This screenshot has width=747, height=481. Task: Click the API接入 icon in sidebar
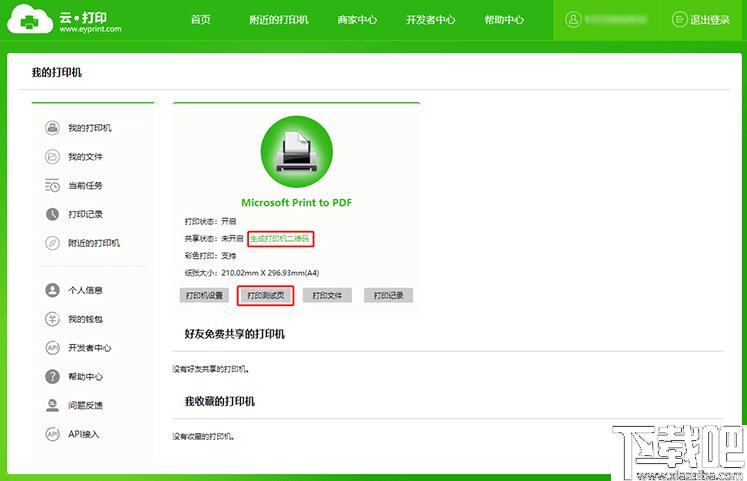52,434
